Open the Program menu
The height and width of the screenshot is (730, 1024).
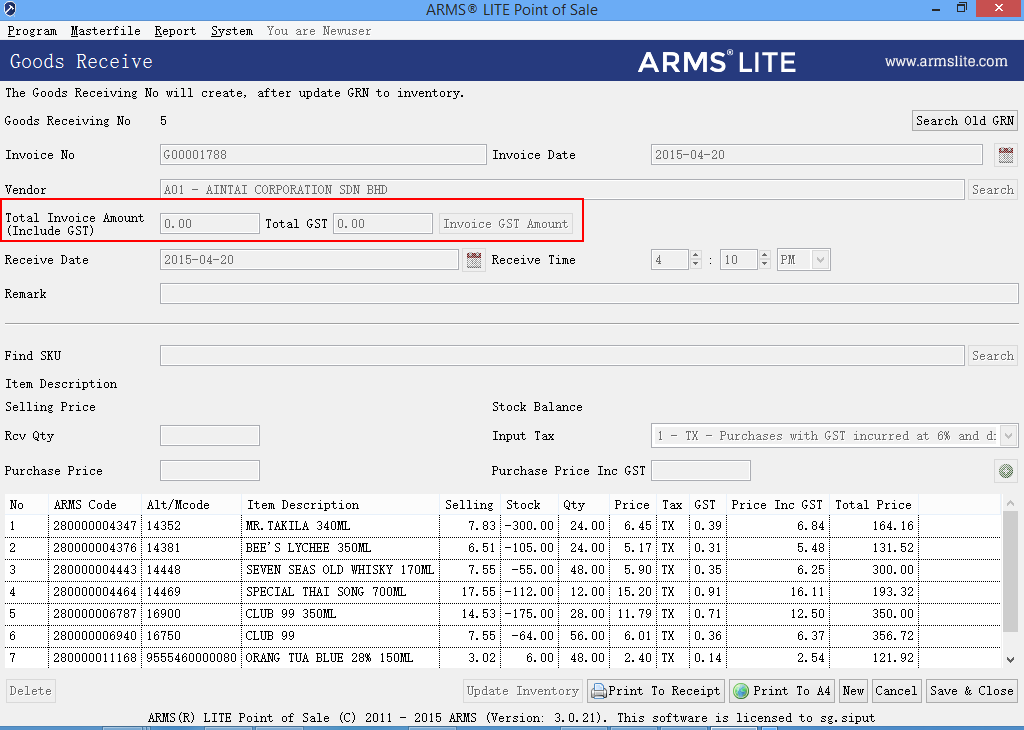tap(32, 31)
